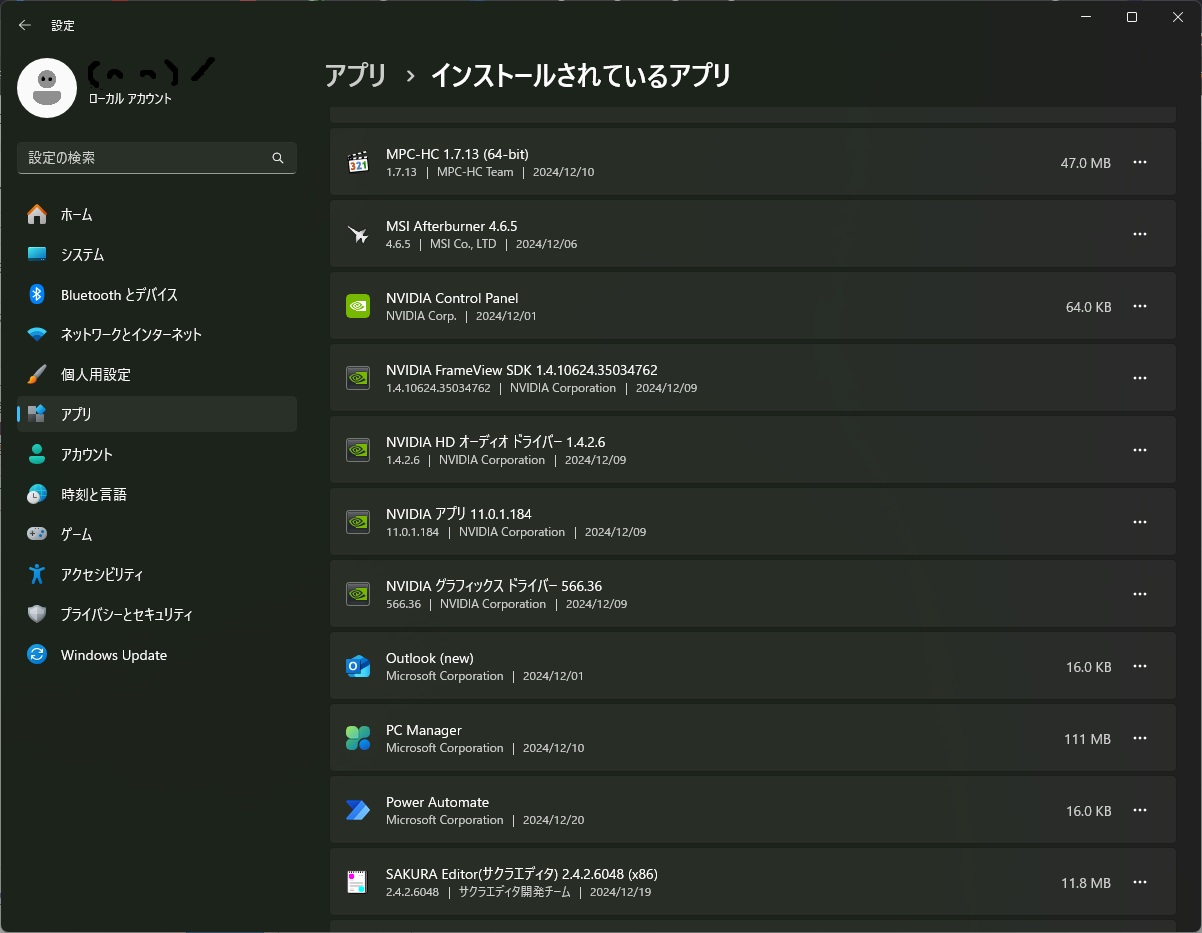Image resolution: width=1202 pixels, height=933 pixels.
Task: Open Bluetooth とデバイス settings
Action: coord(157,294)
